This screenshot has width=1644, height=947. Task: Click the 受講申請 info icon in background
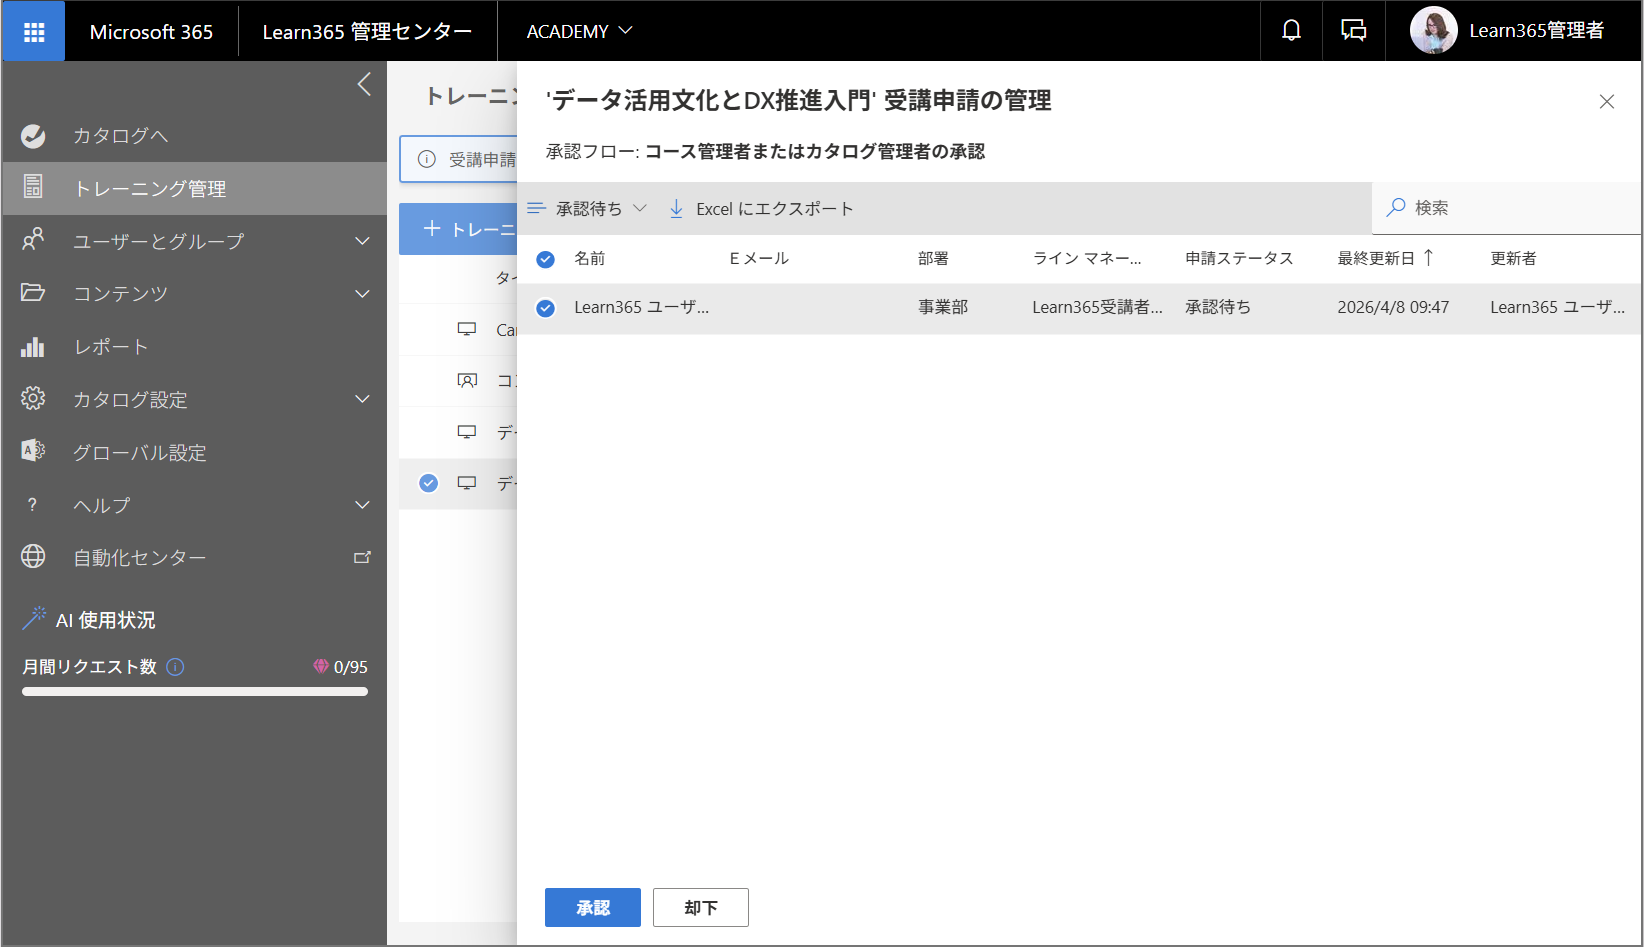(x=427, y=159)
